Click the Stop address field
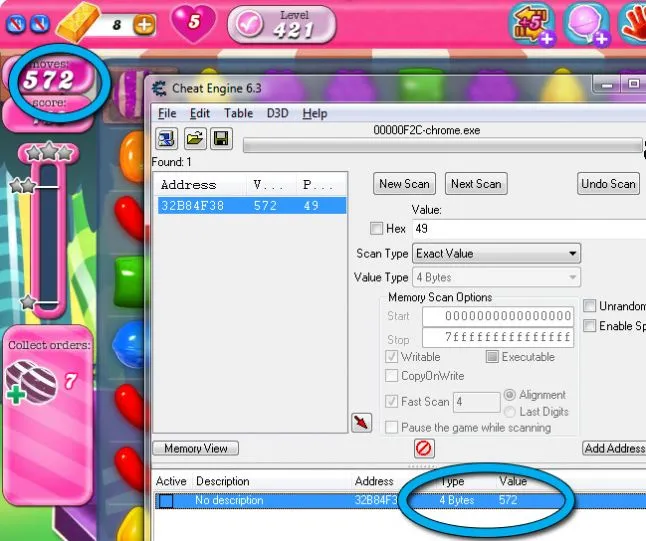The image size is (646, 541). click(498, 337)
